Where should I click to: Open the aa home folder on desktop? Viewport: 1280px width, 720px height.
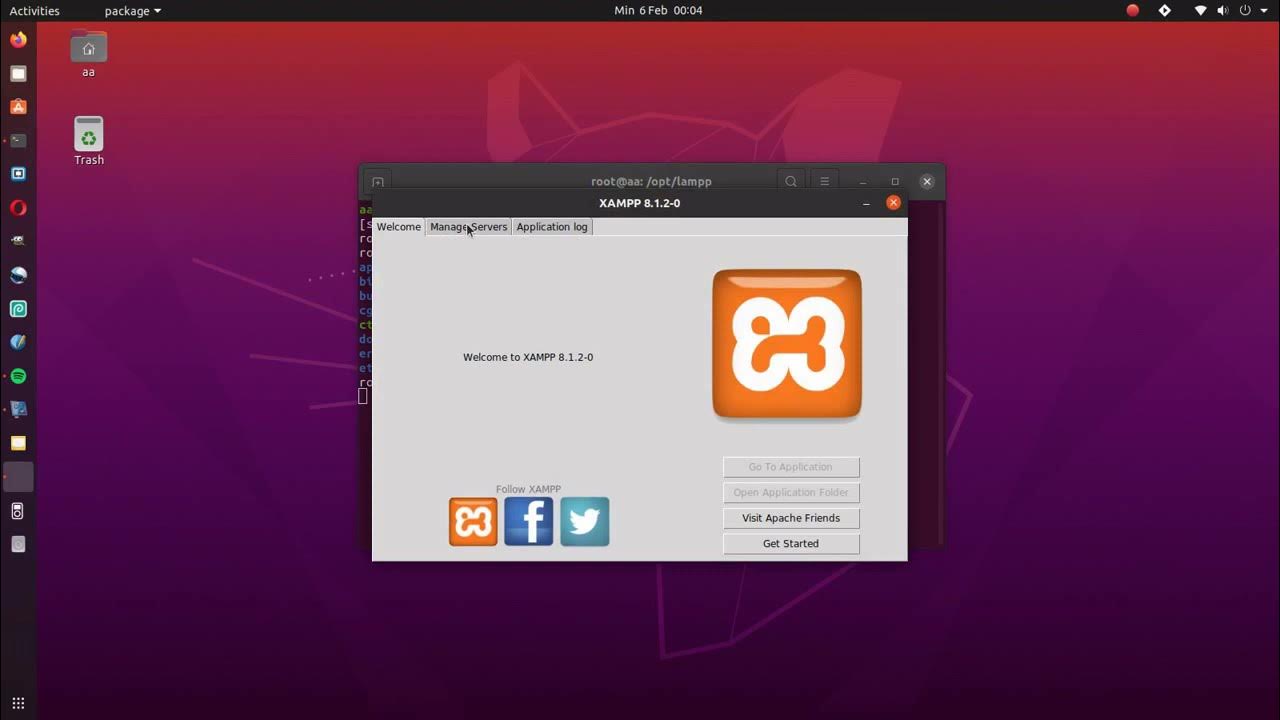click(x=89, y=55)
